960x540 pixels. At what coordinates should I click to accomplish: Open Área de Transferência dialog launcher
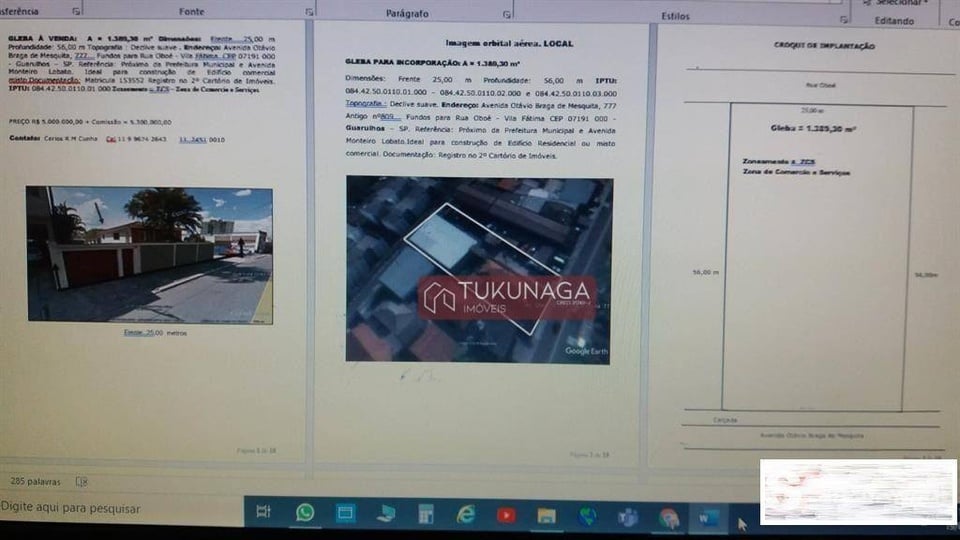coord(76,11)
